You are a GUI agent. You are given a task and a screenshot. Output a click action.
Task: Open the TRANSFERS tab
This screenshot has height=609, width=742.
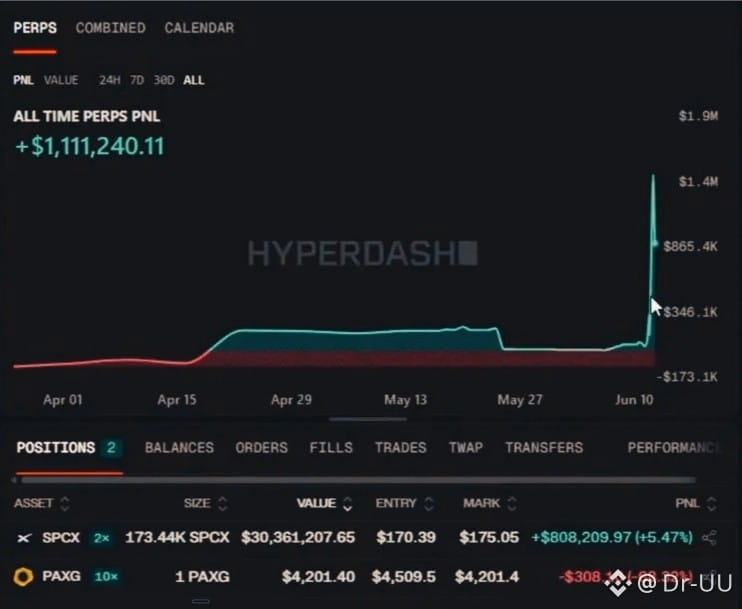pos(544,448)
